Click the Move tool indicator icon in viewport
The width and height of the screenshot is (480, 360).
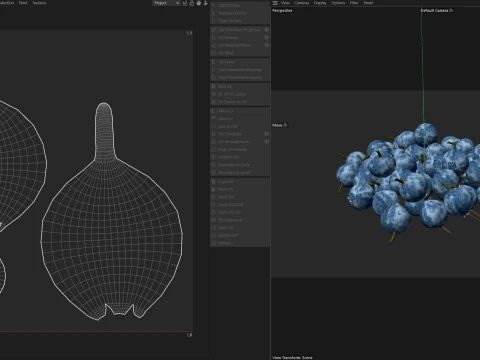(x=285, y=125)
